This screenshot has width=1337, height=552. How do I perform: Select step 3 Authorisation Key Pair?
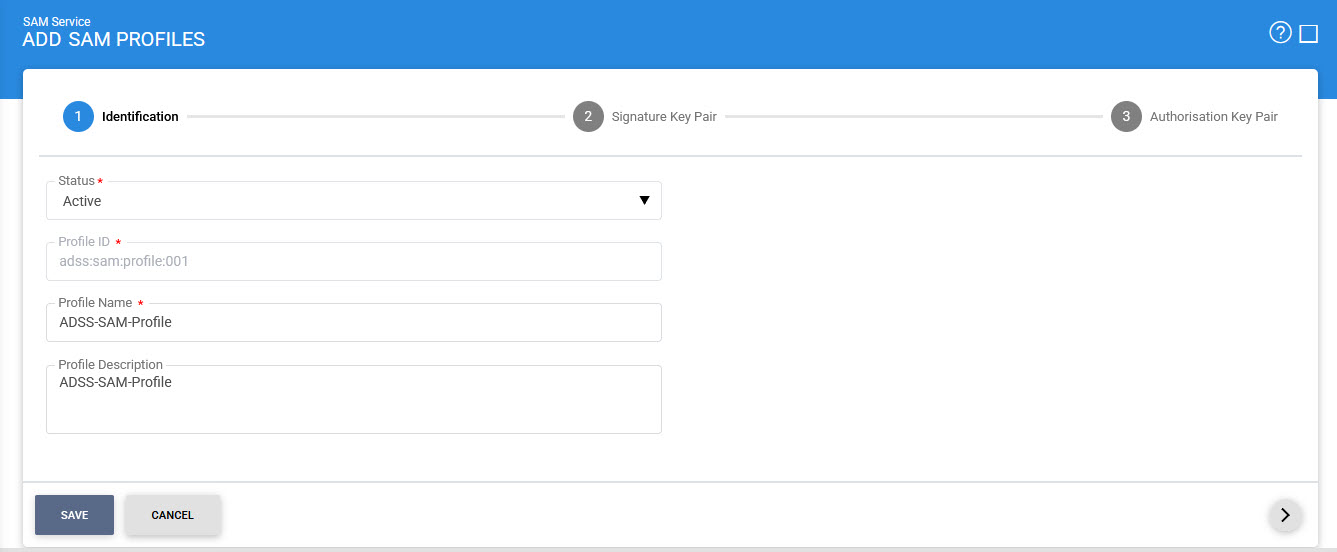pos(1195,116)
